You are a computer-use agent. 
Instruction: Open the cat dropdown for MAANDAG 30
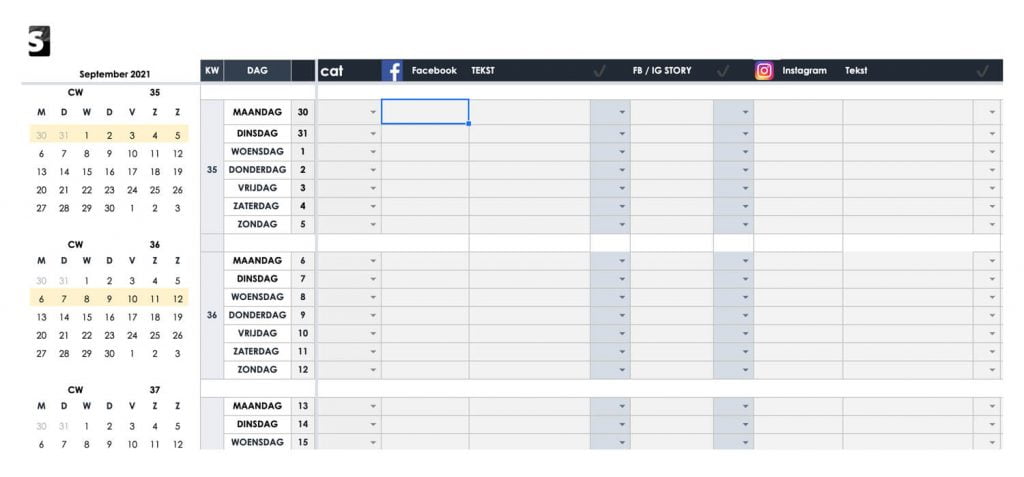coord(373,112)
